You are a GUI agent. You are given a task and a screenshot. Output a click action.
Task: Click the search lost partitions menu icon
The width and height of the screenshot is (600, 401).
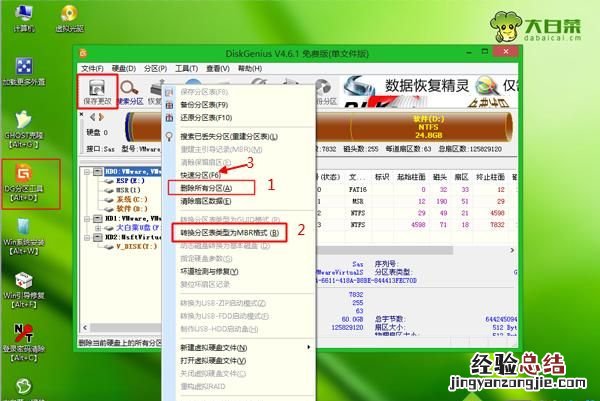(x=169, y=137)
